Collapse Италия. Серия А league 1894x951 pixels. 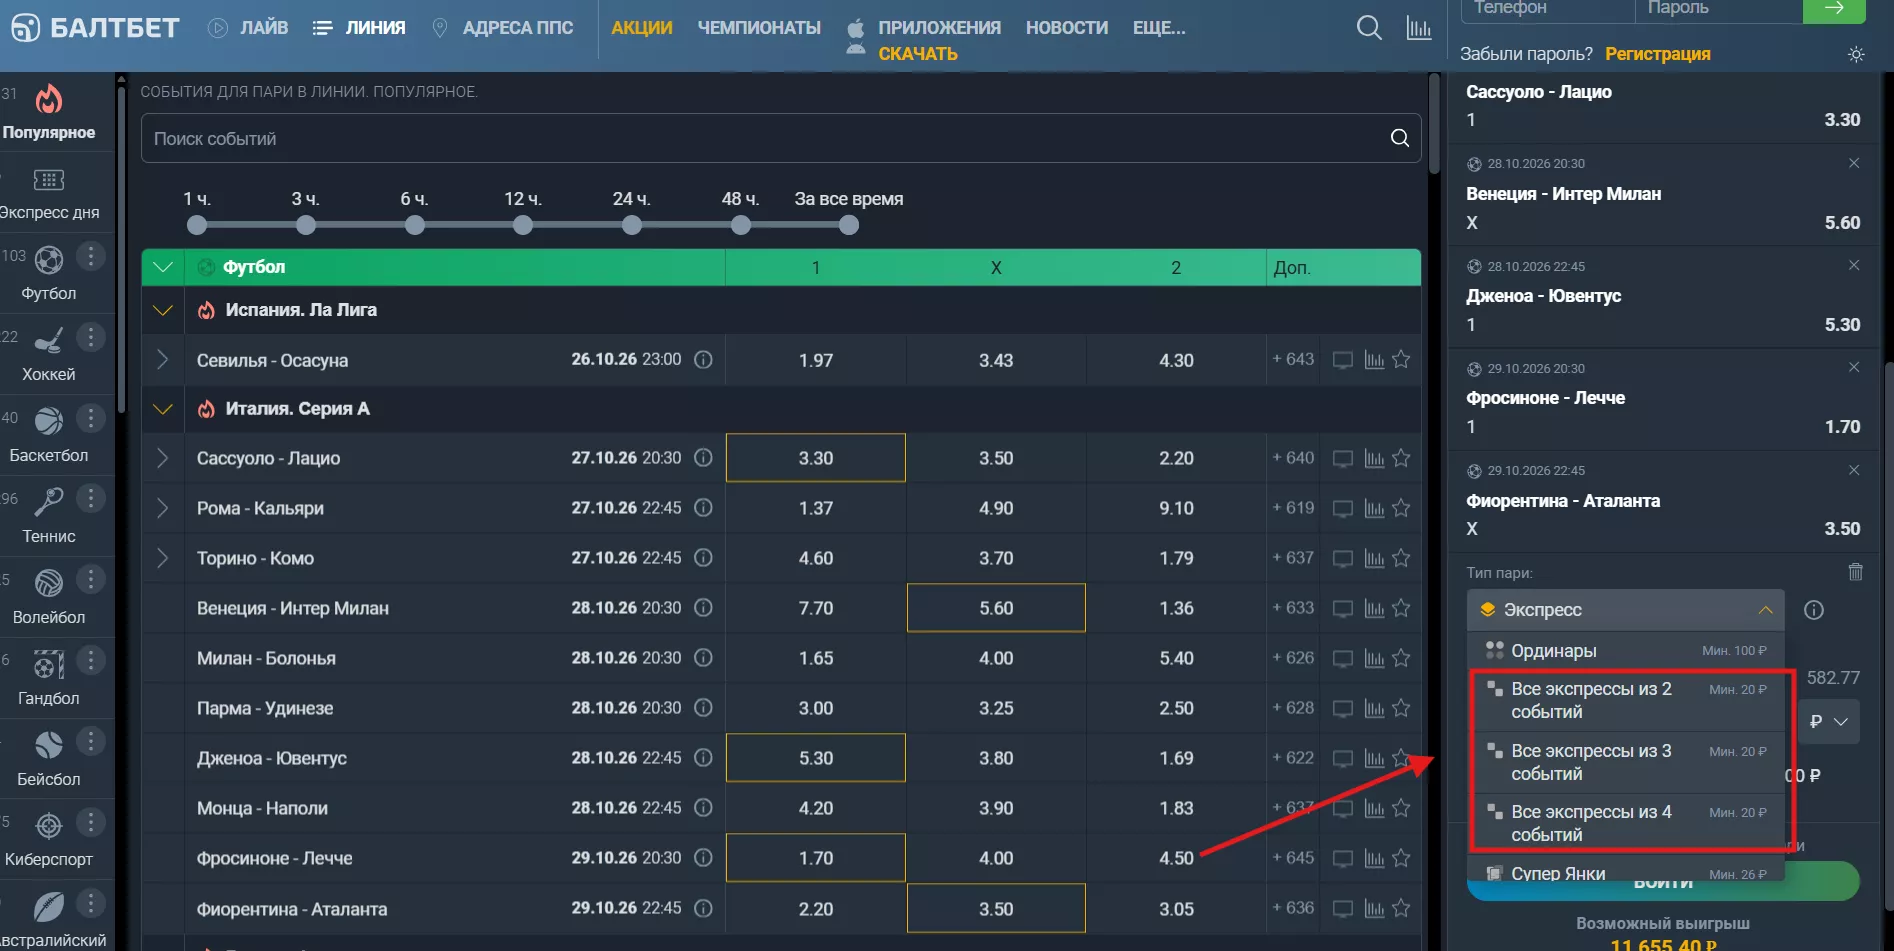click(x=163, y=409)
